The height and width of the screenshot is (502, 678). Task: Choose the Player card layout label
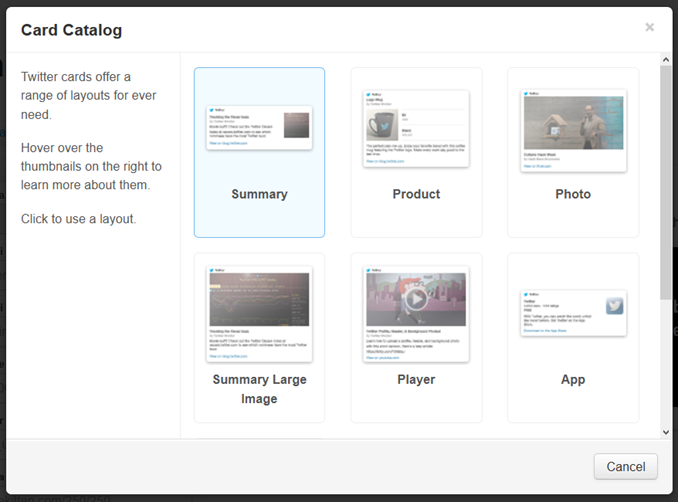[416, 379]
